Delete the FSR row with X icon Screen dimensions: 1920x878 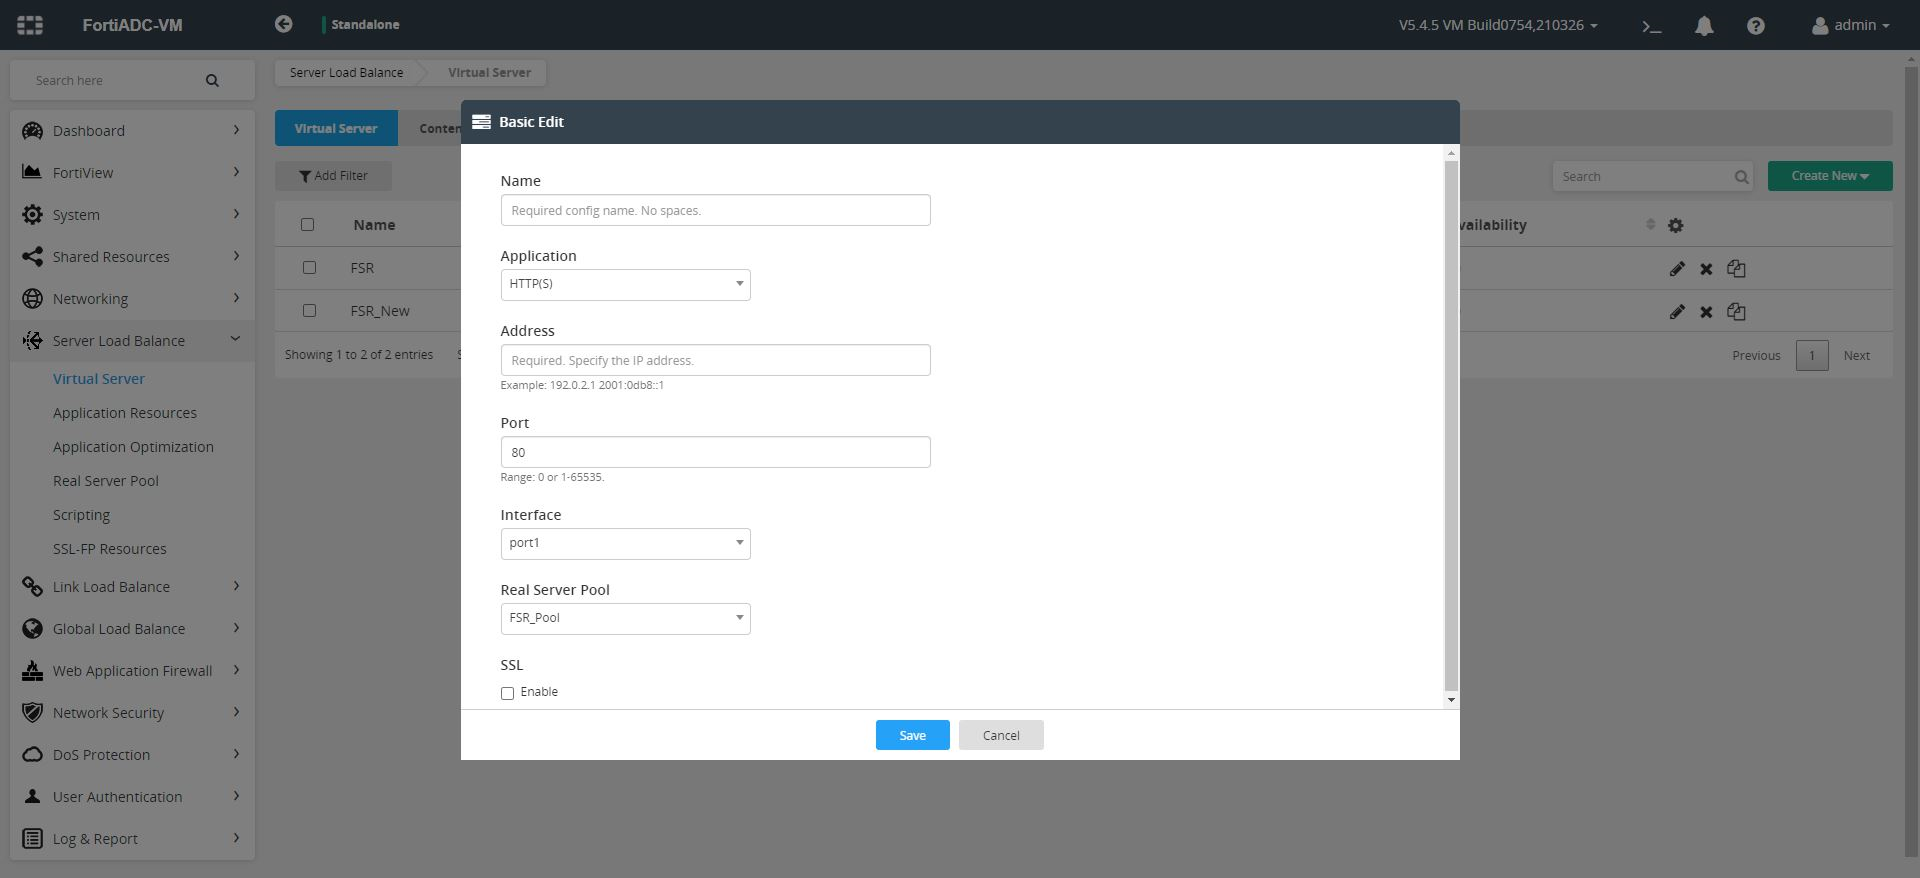(1706, 269)
